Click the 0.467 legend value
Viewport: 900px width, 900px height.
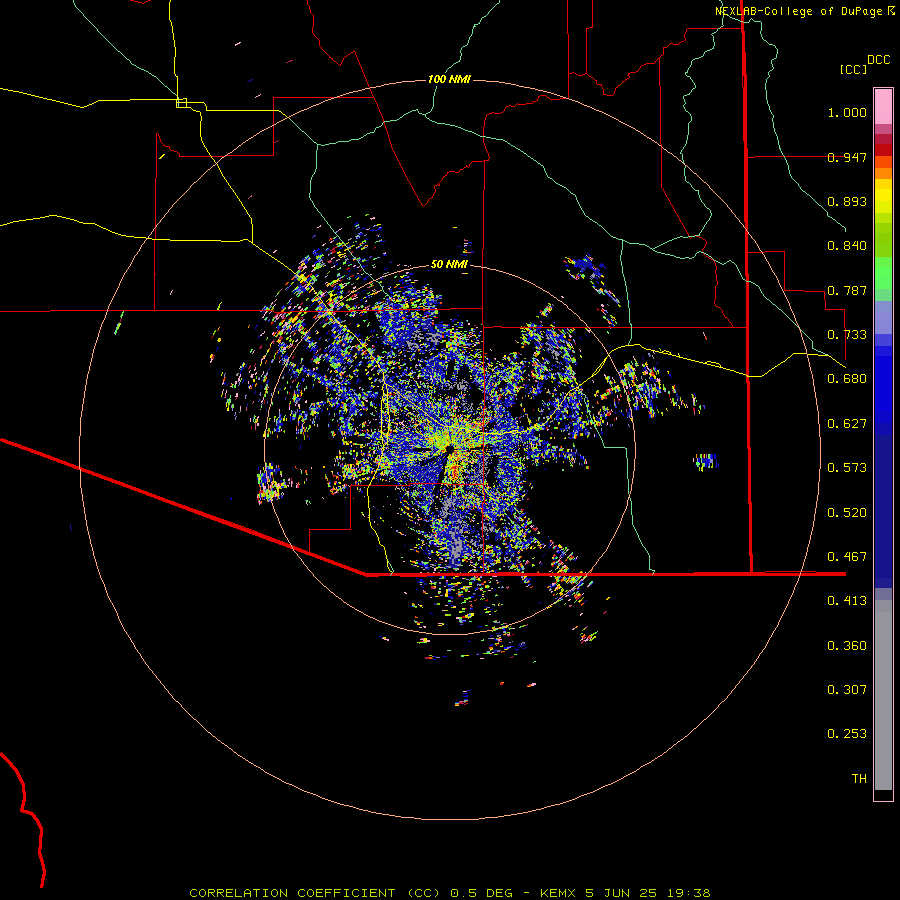point(847,557)
